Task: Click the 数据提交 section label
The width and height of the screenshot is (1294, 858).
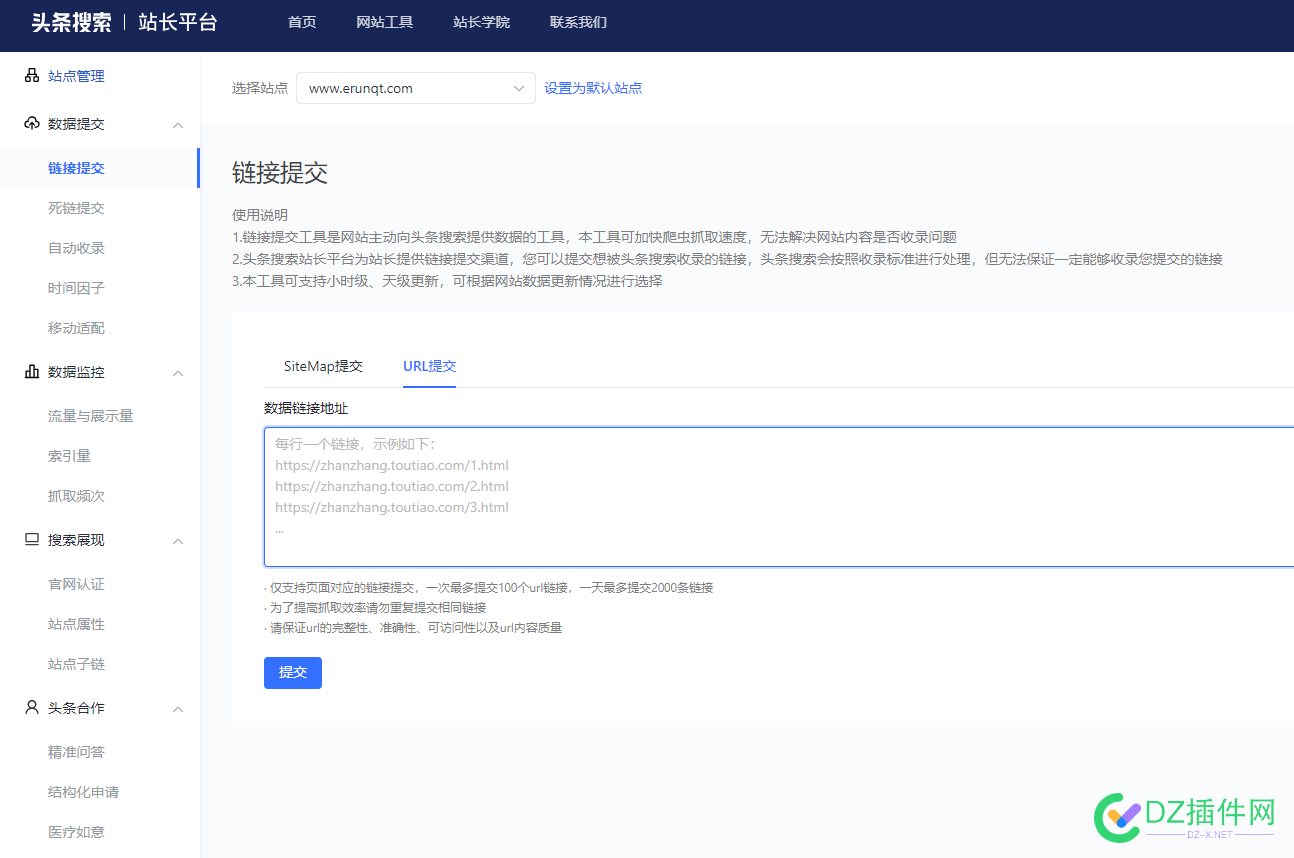Action: tap(76, 124)
